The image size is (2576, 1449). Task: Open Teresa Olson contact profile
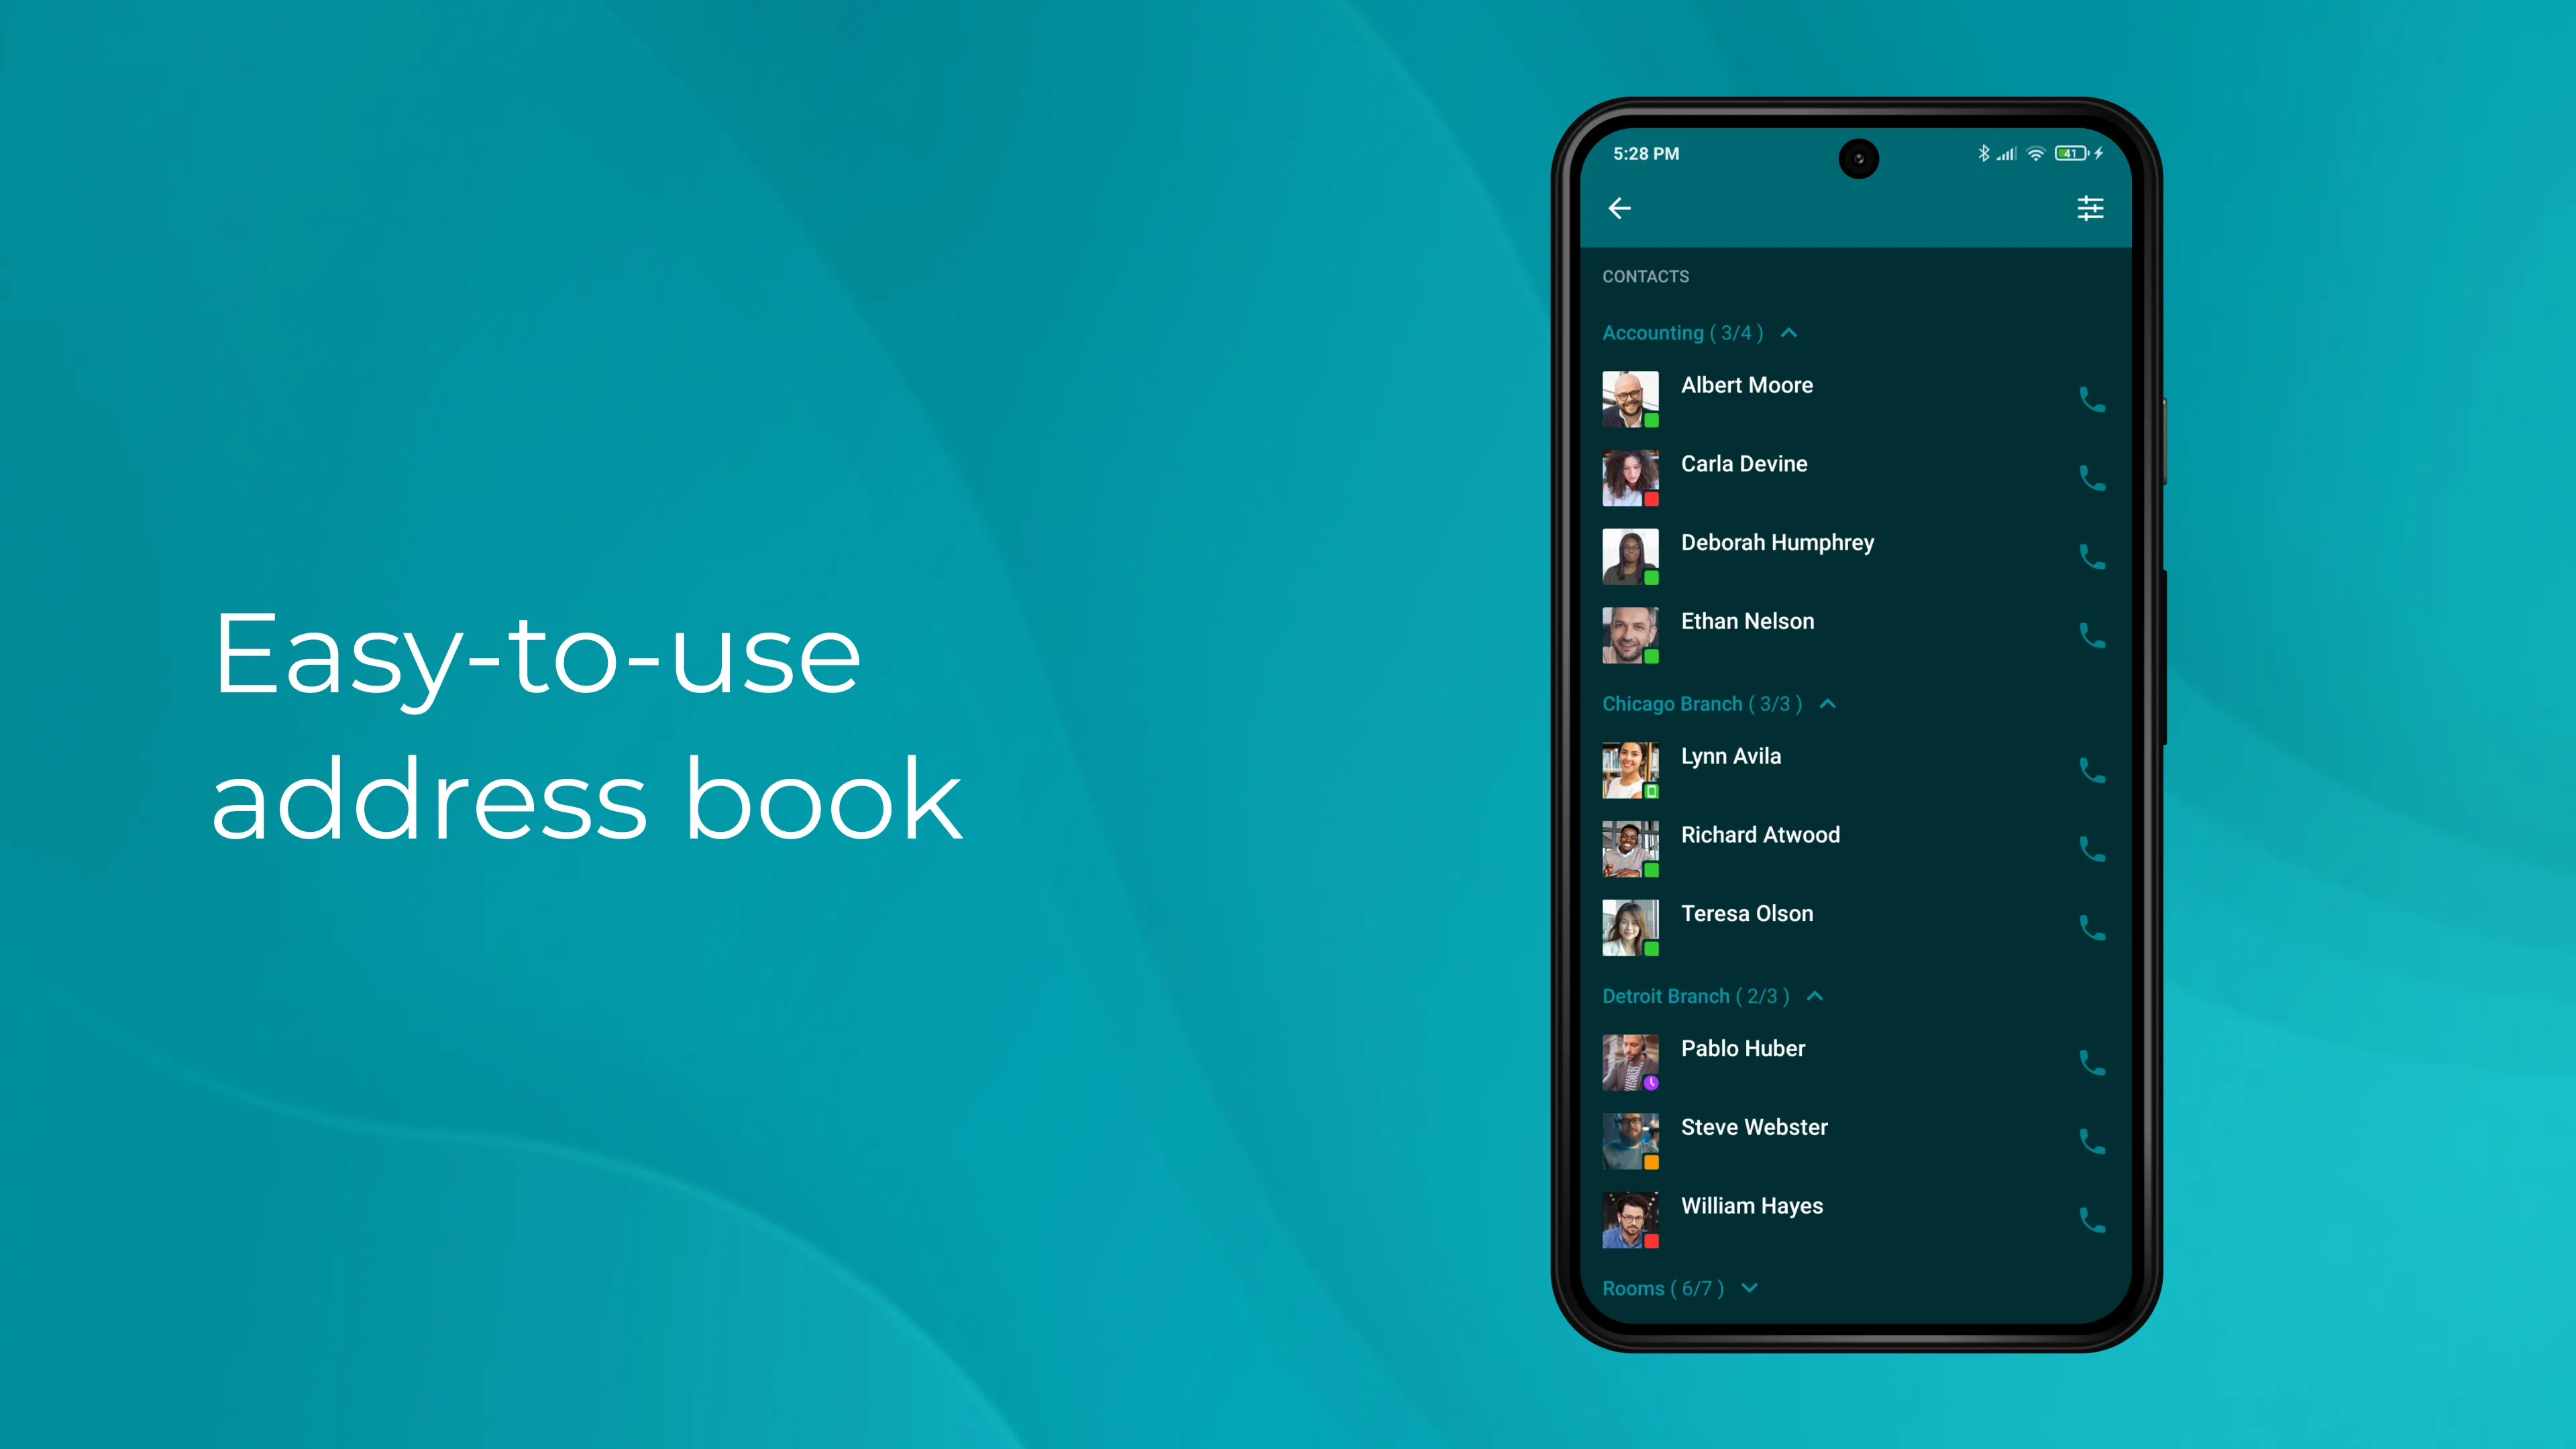[1746, 913]
